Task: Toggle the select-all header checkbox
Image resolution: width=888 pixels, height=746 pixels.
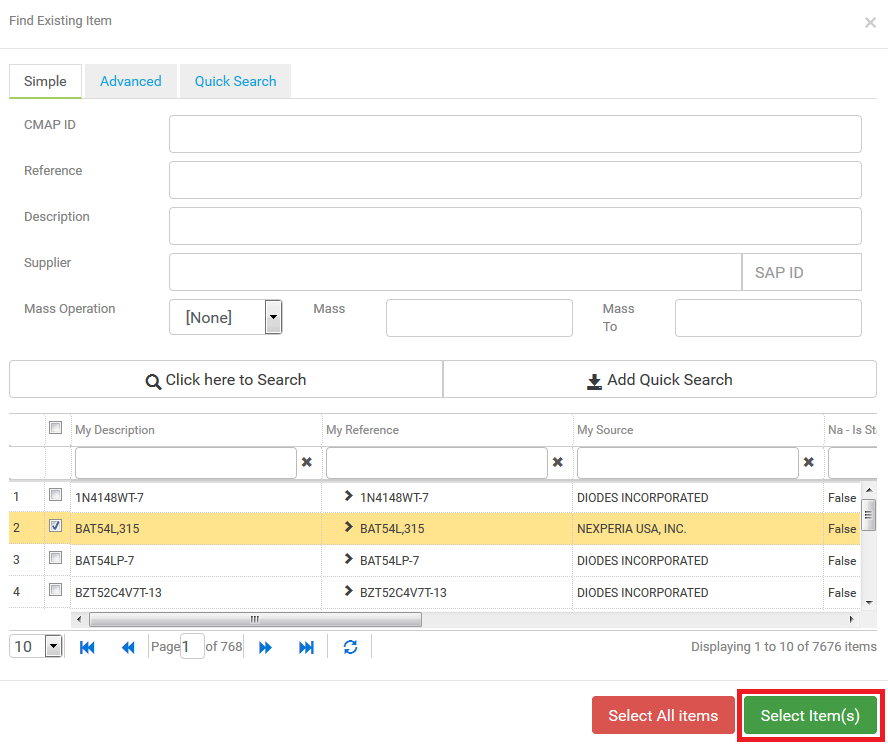Action: pos(56,428)
